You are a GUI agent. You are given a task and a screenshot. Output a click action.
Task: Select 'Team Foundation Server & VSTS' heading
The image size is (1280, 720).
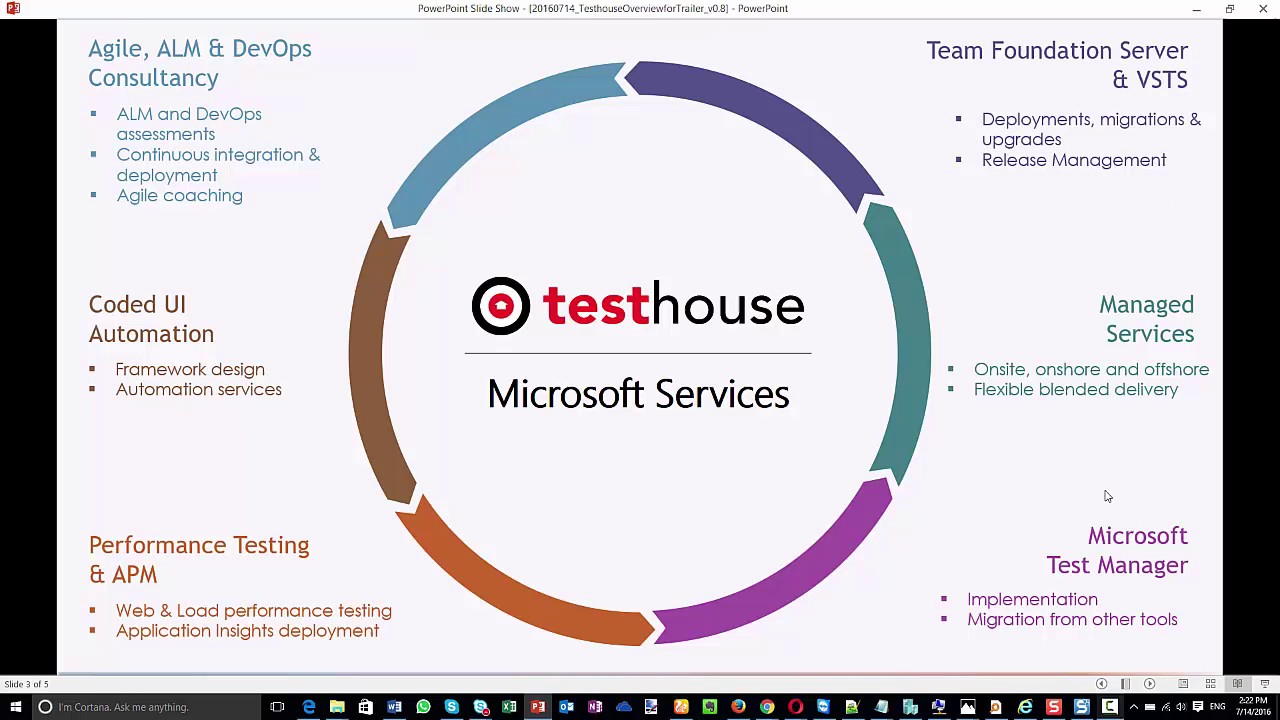pos(1057,65)
